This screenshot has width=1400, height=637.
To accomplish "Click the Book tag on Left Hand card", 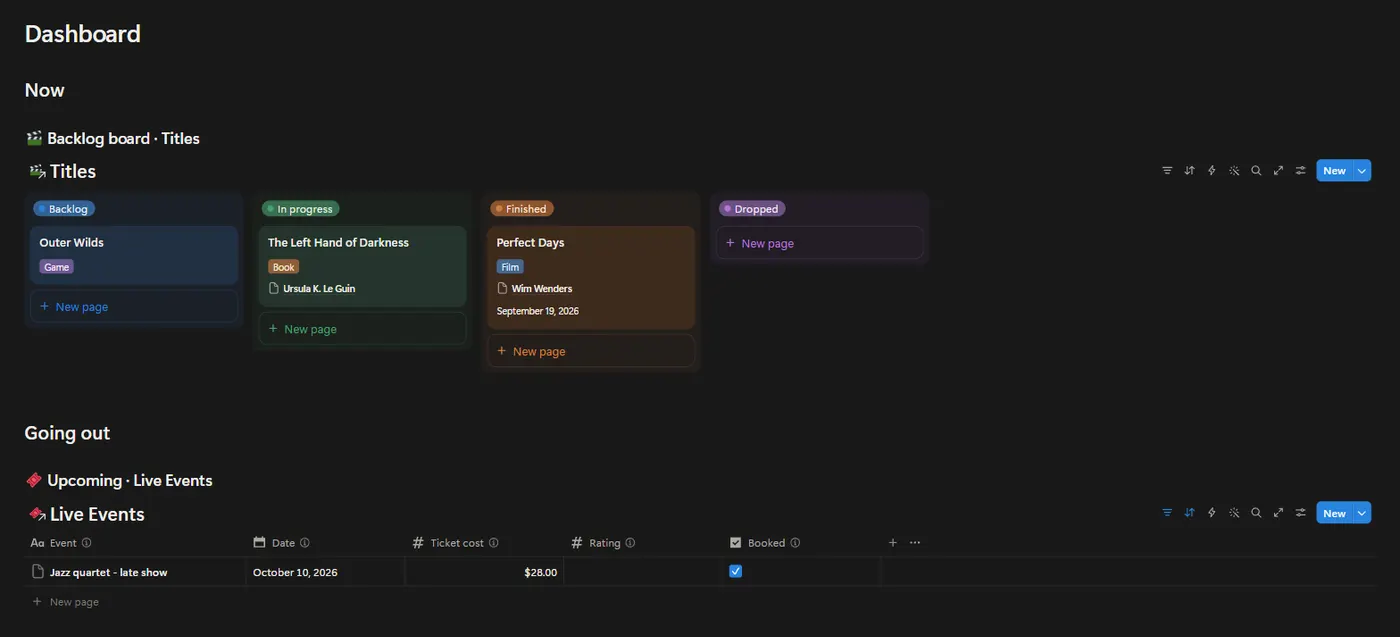I will 284,267.
